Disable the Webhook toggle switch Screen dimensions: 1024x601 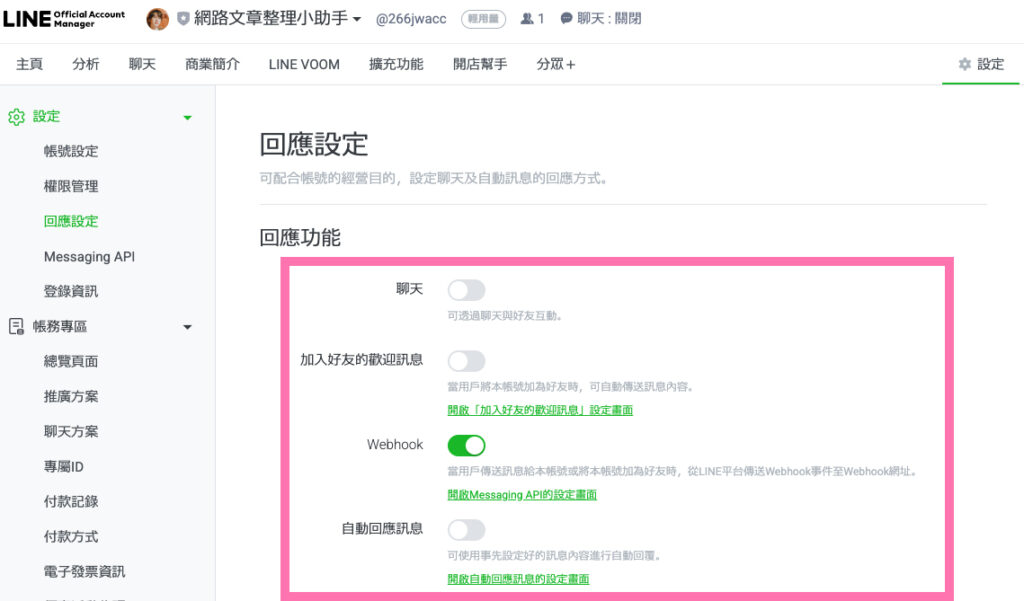pyautogui.click(x=466, y=445)
